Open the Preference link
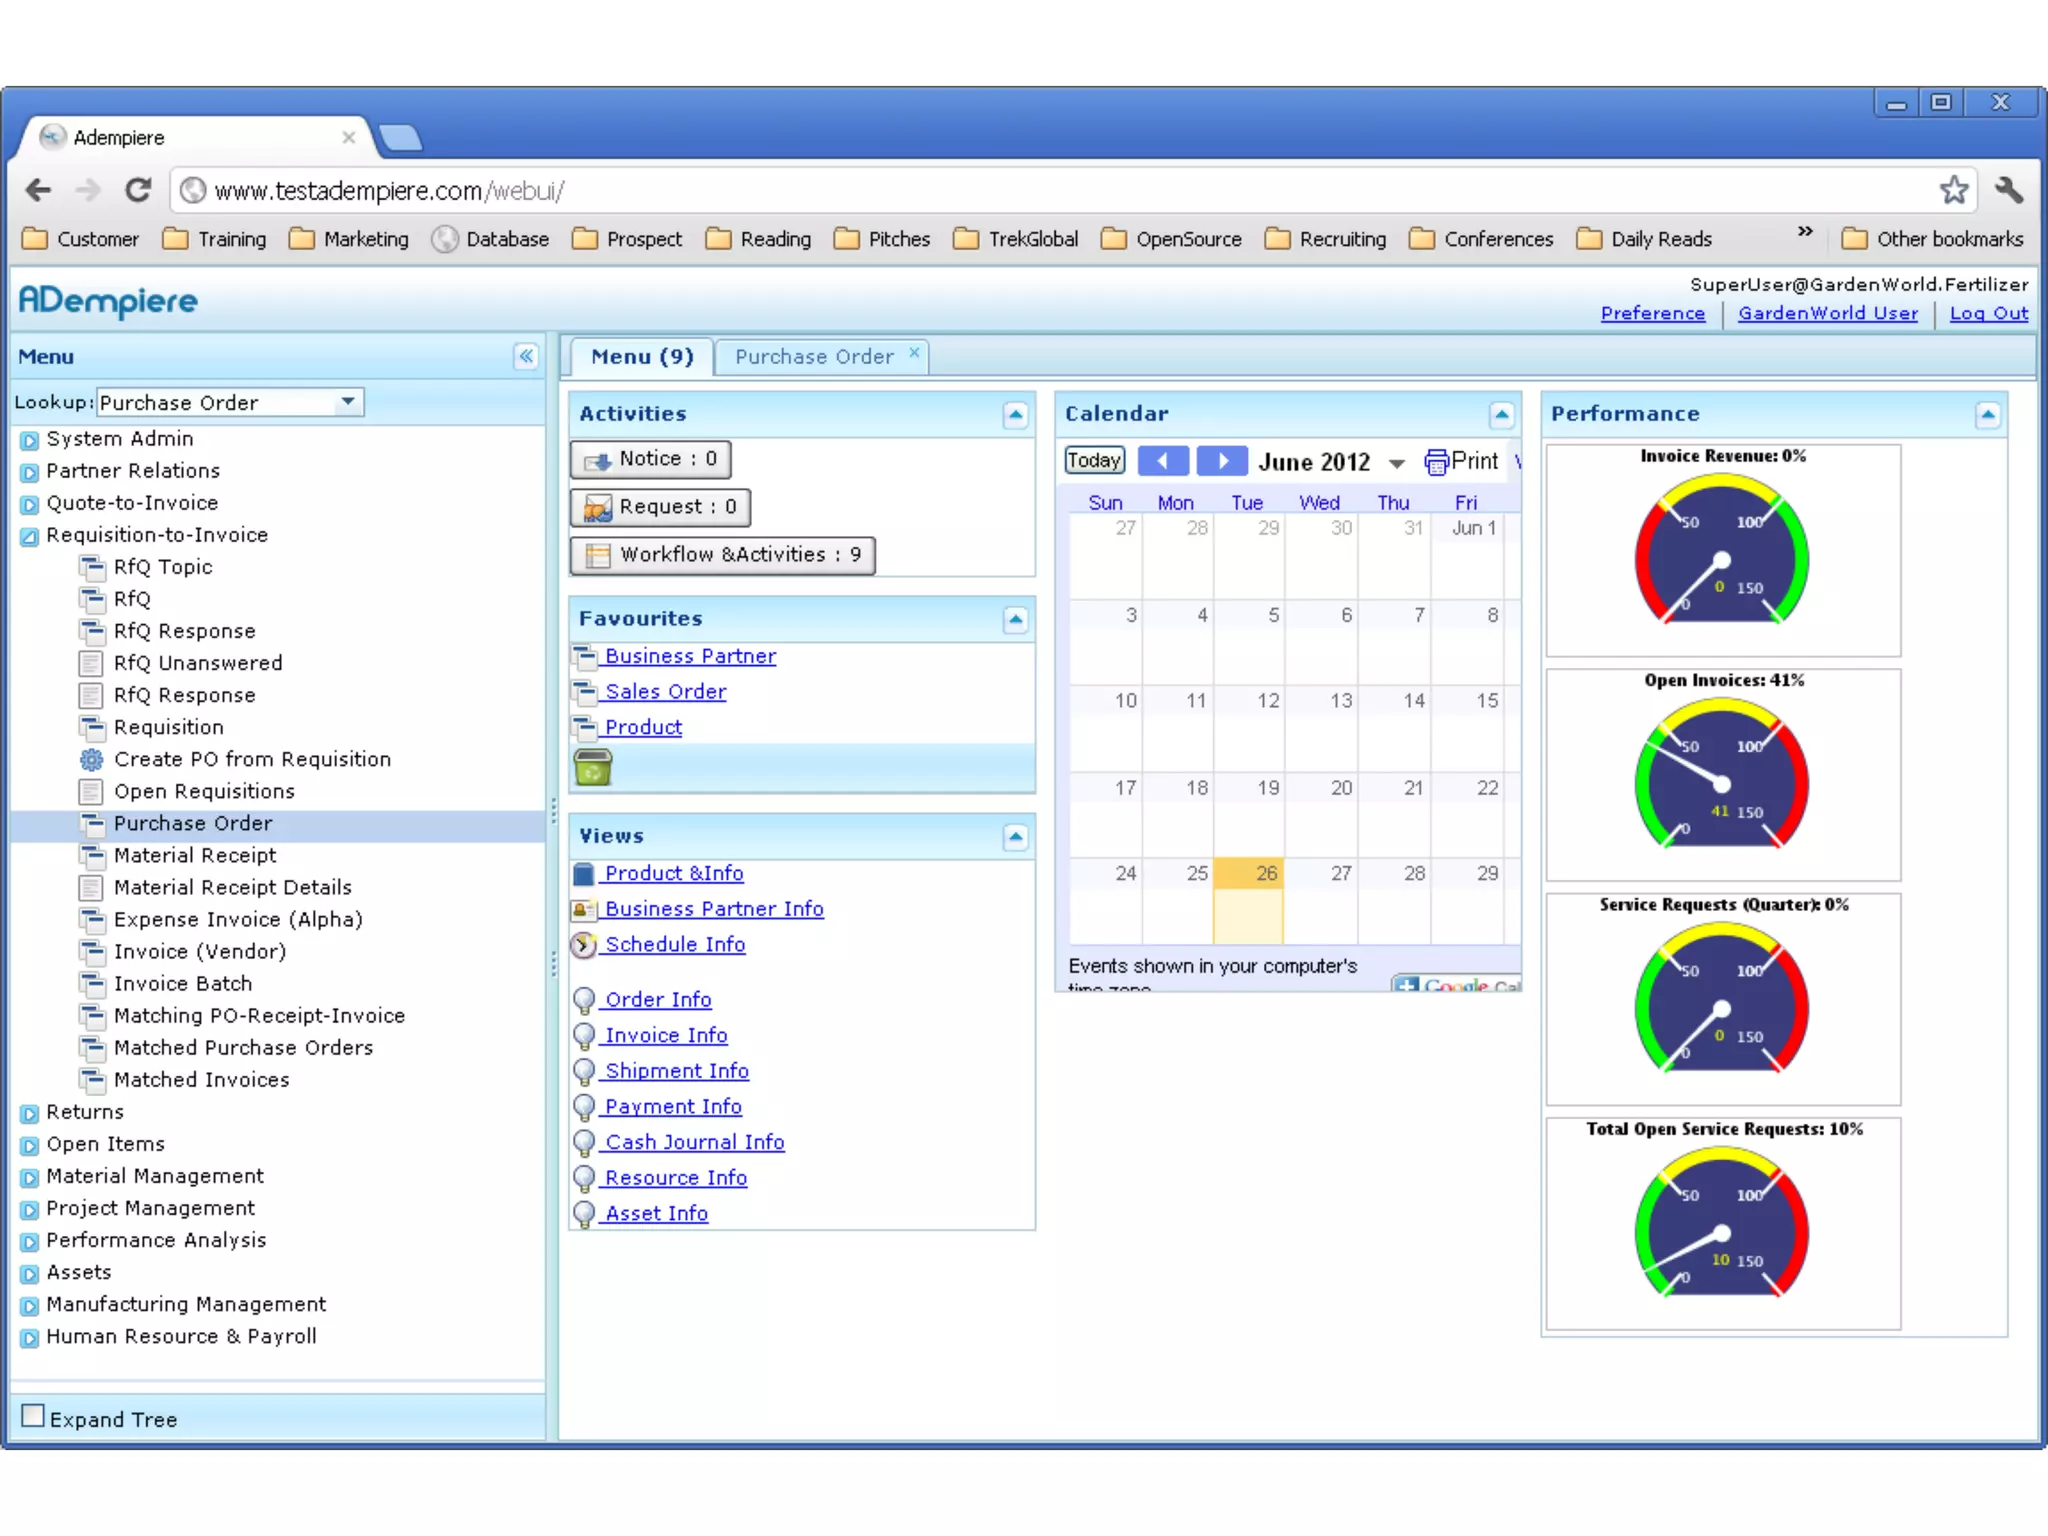Viewport: 2048px width, 1536px height. point(1653,313)
